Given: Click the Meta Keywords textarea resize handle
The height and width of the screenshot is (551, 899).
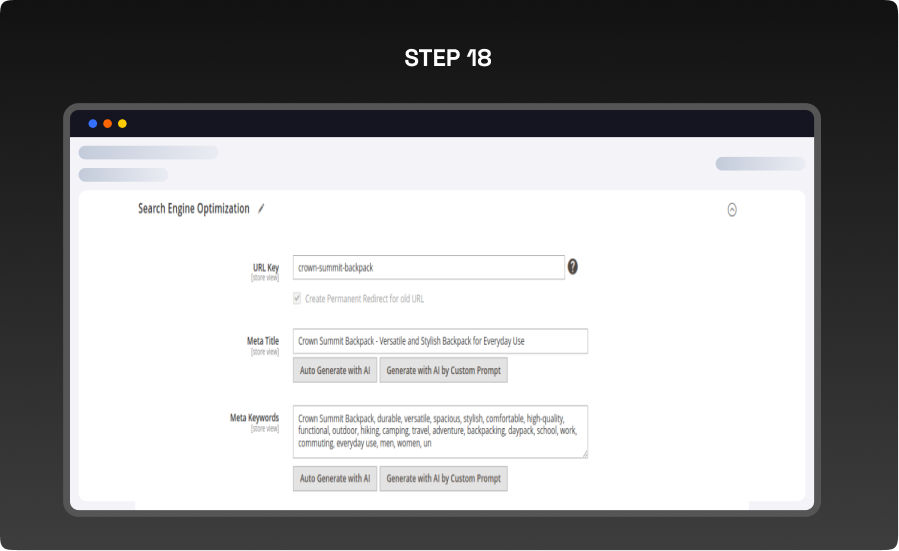Looking at the screenshot, I should point(584,454).
